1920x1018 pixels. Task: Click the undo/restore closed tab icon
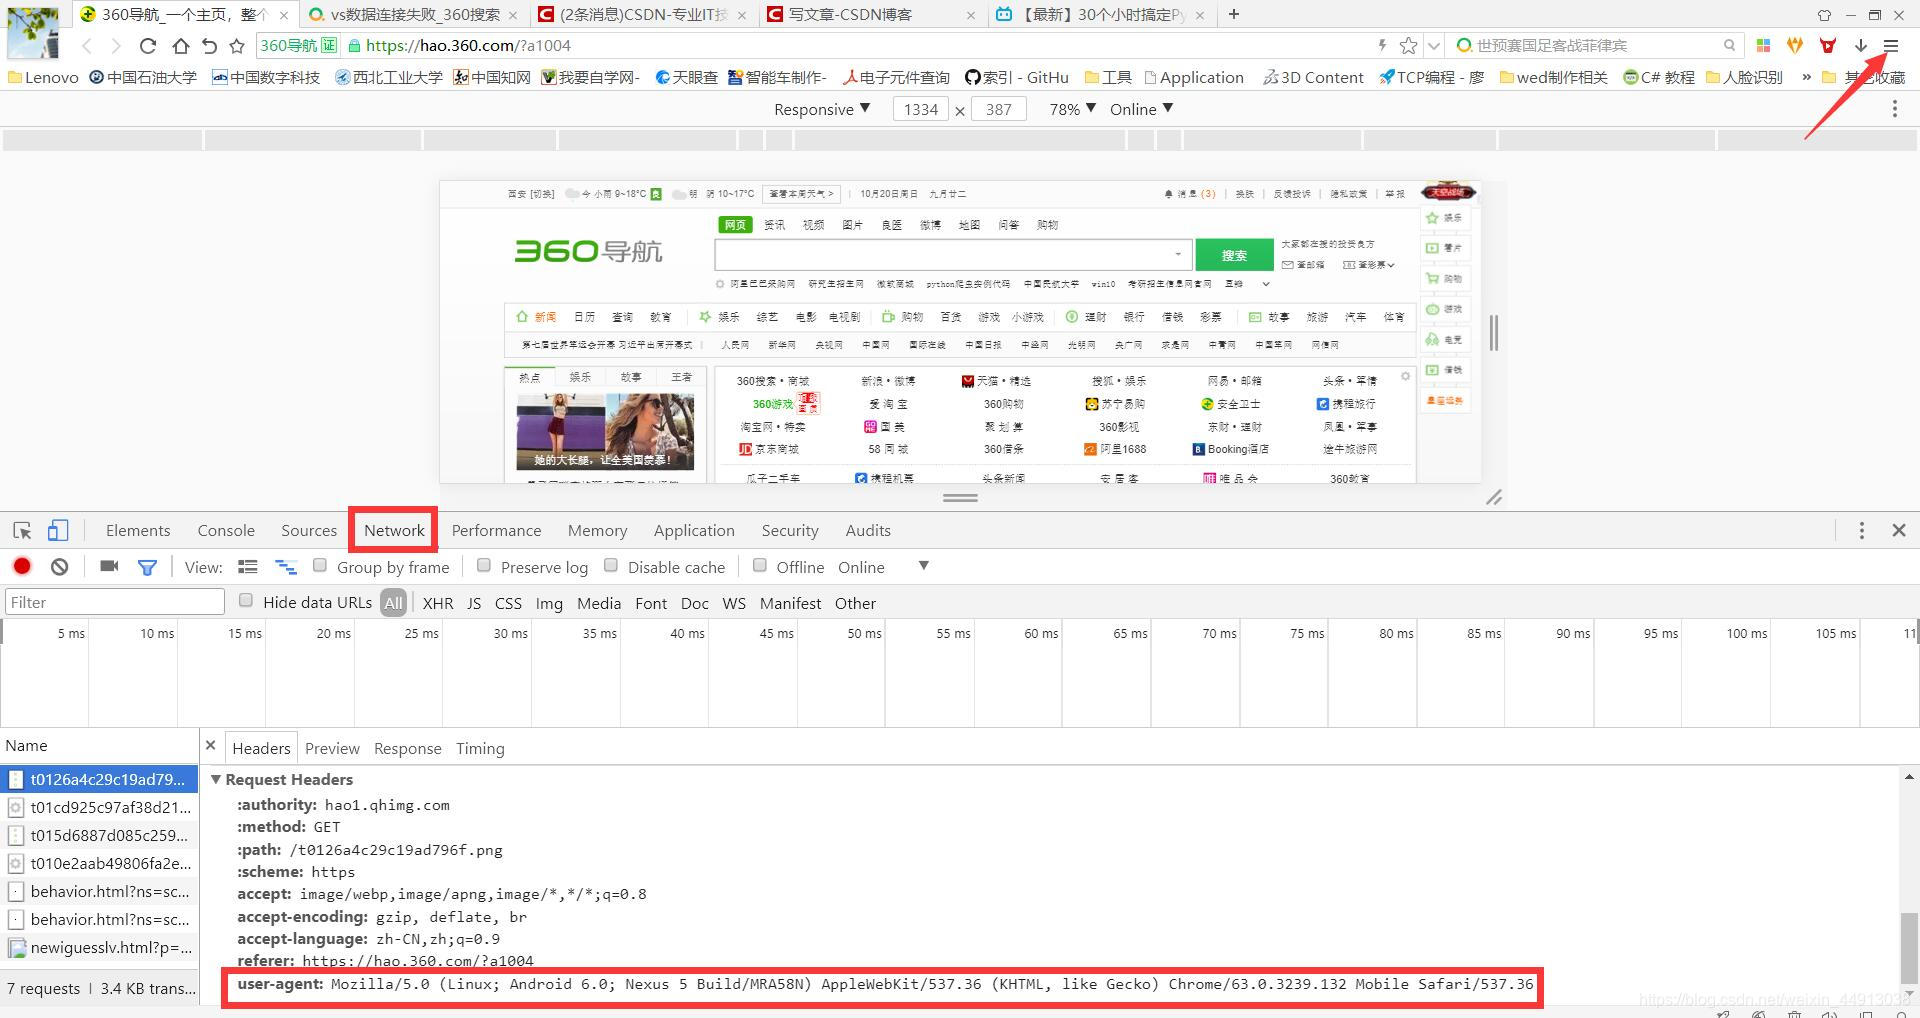click(x=208, y=46)
